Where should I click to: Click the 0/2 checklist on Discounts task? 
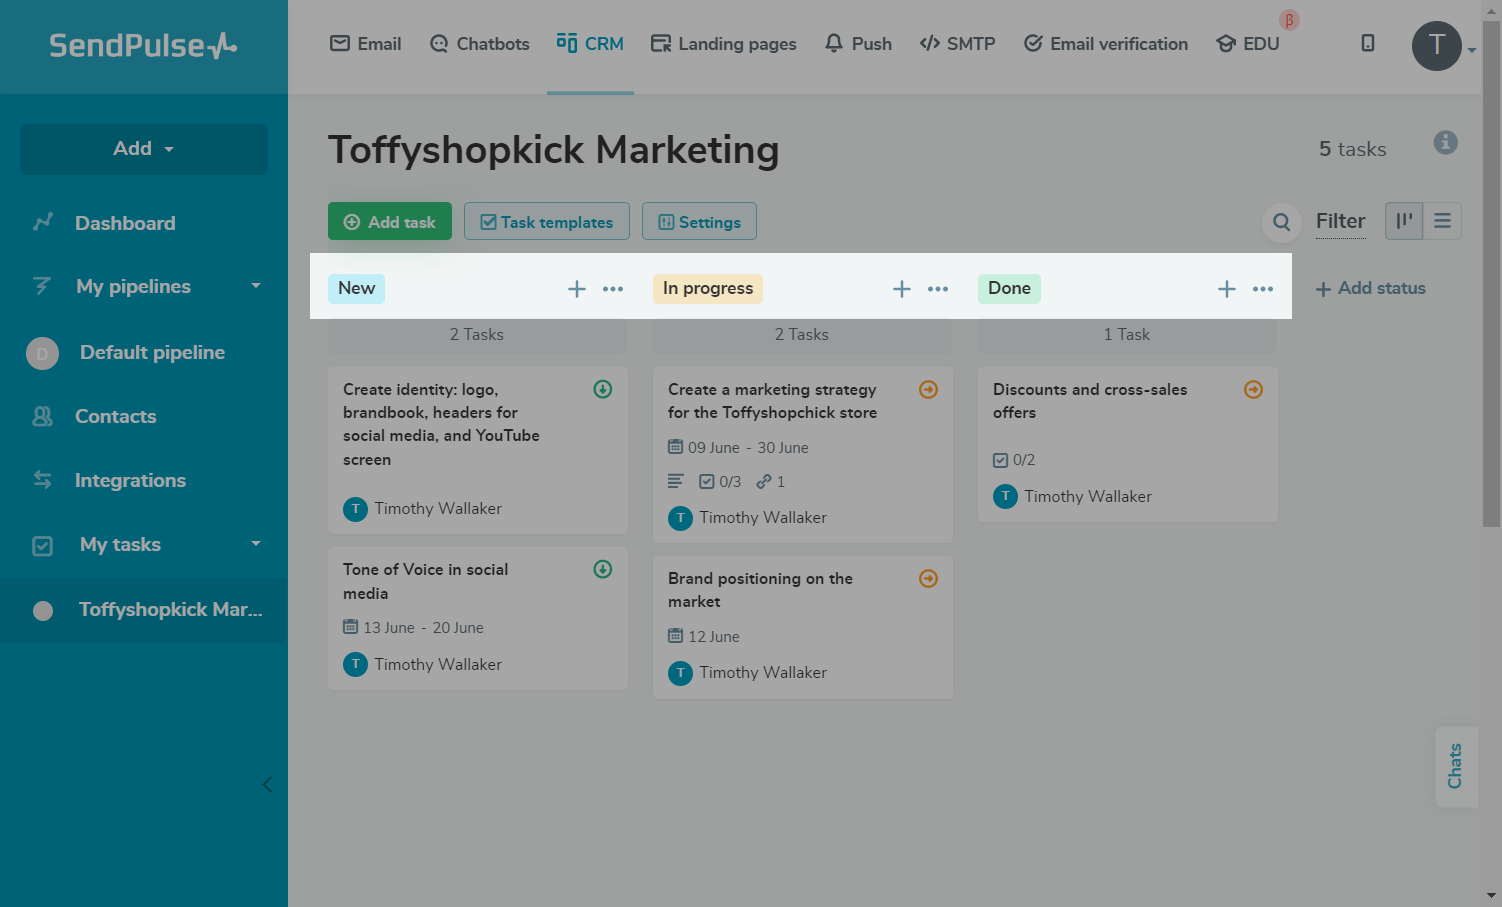click(x=1014, y=460)
